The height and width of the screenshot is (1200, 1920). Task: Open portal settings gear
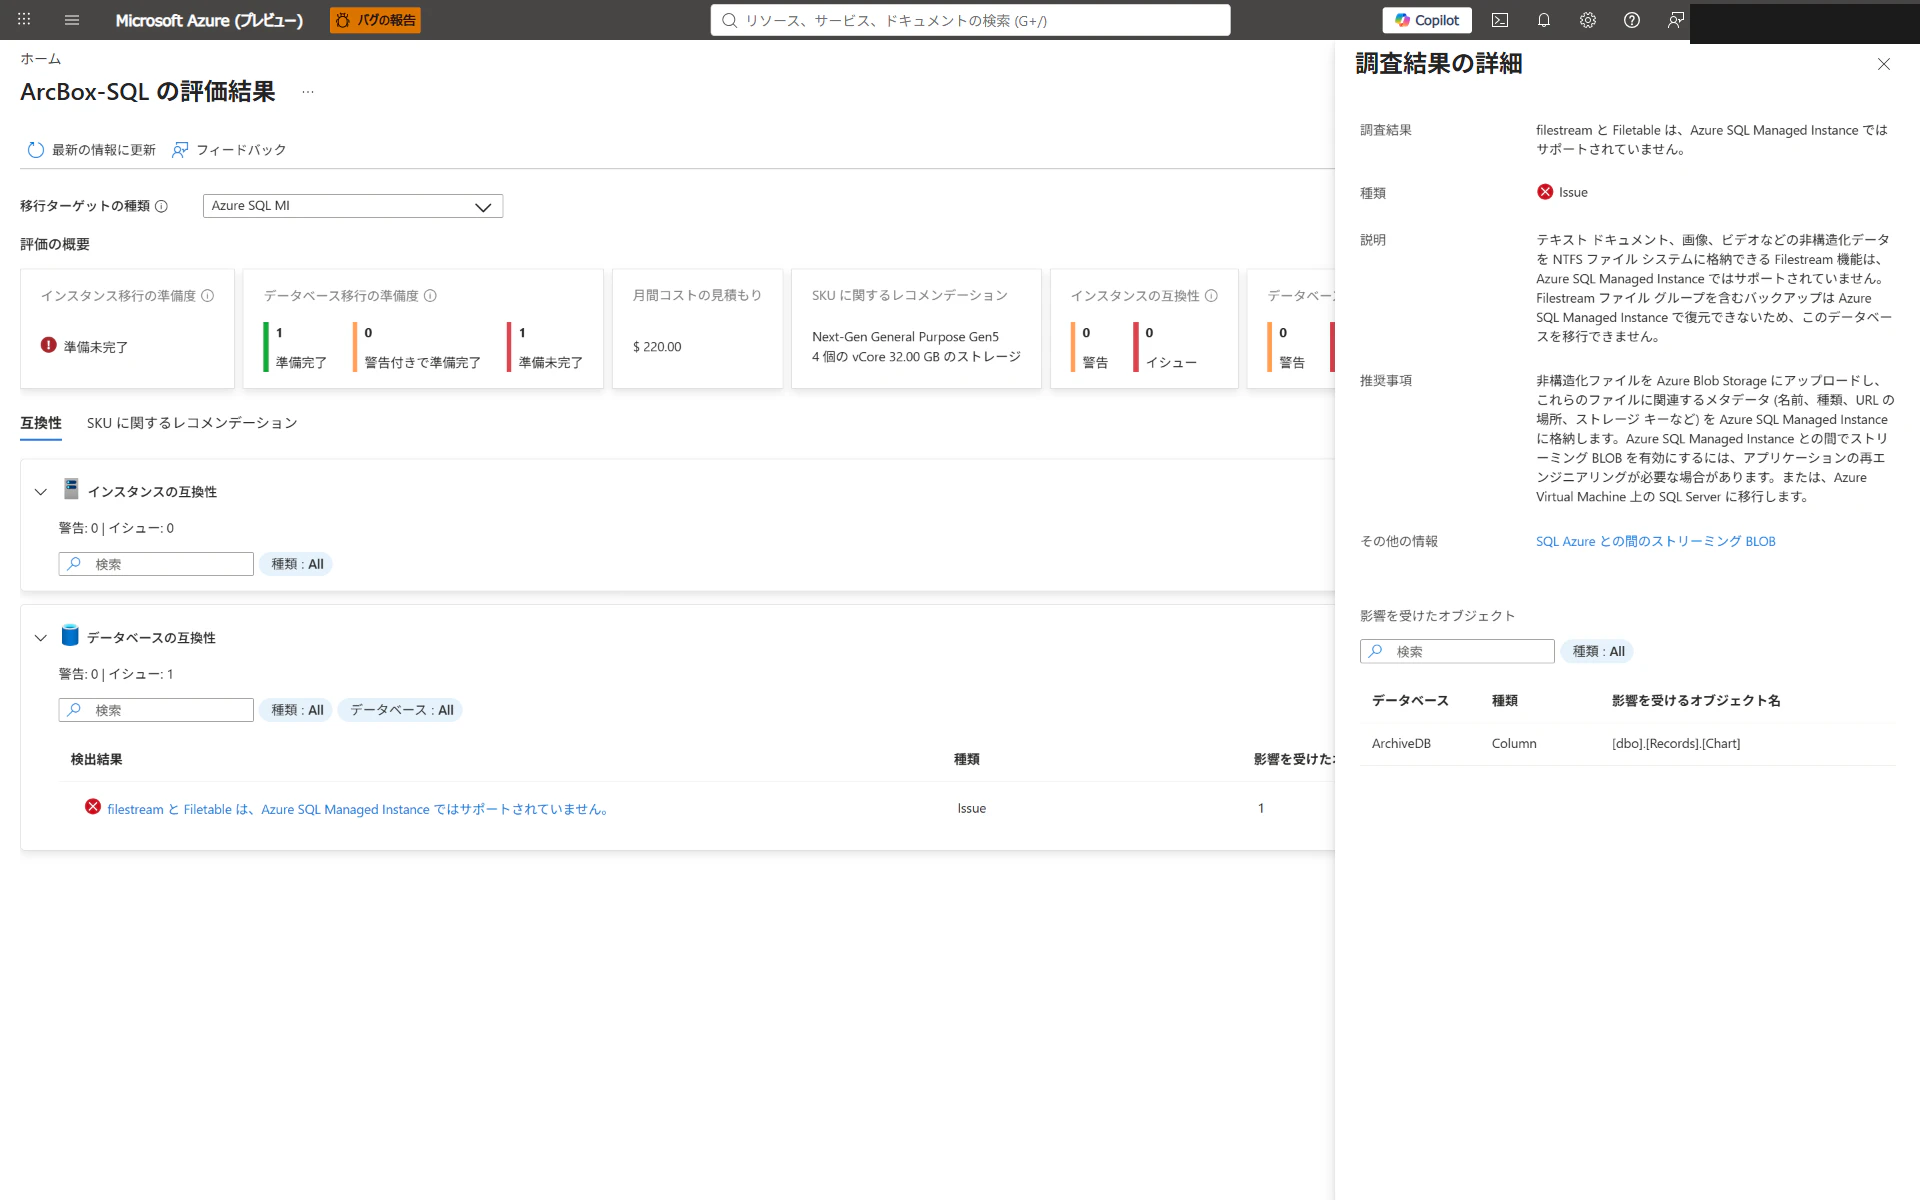coord(1588,20)
